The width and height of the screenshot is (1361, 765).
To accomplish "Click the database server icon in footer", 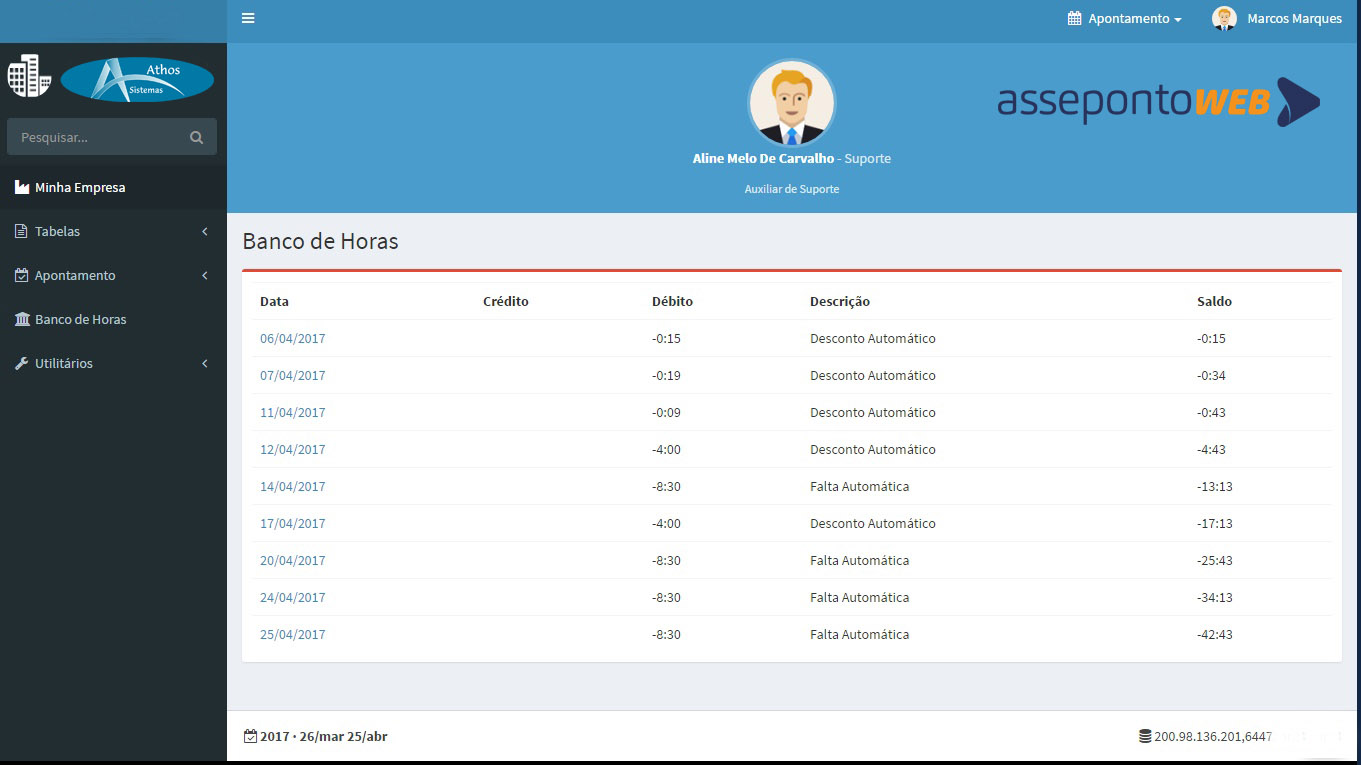I will point(1145,736).
